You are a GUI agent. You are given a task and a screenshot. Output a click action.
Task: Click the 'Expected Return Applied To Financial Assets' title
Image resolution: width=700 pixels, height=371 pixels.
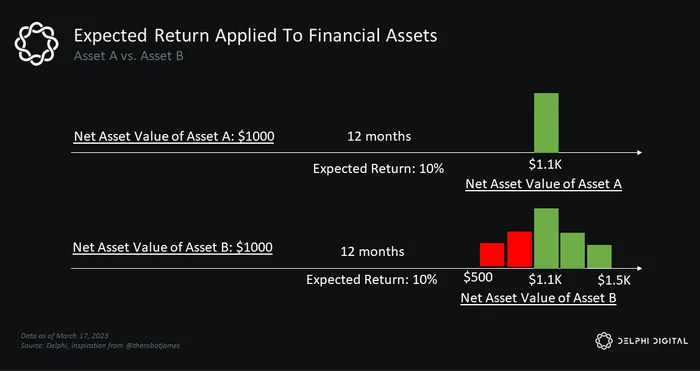pos(255,35)
